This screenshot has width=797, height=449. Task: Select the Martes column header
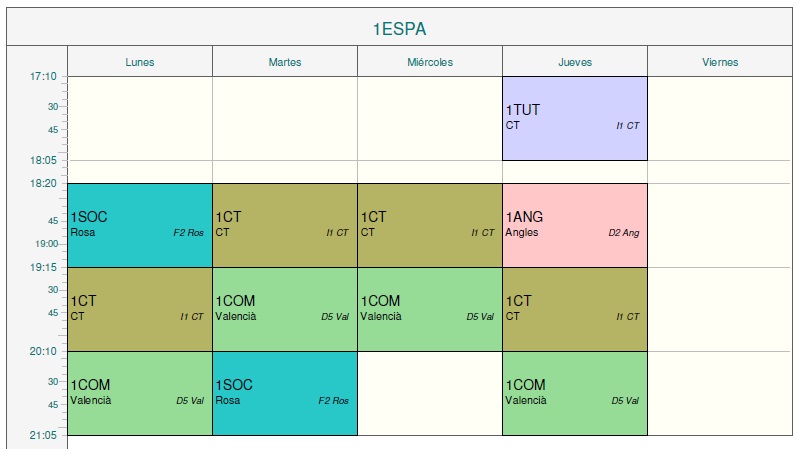click(285, 62)
